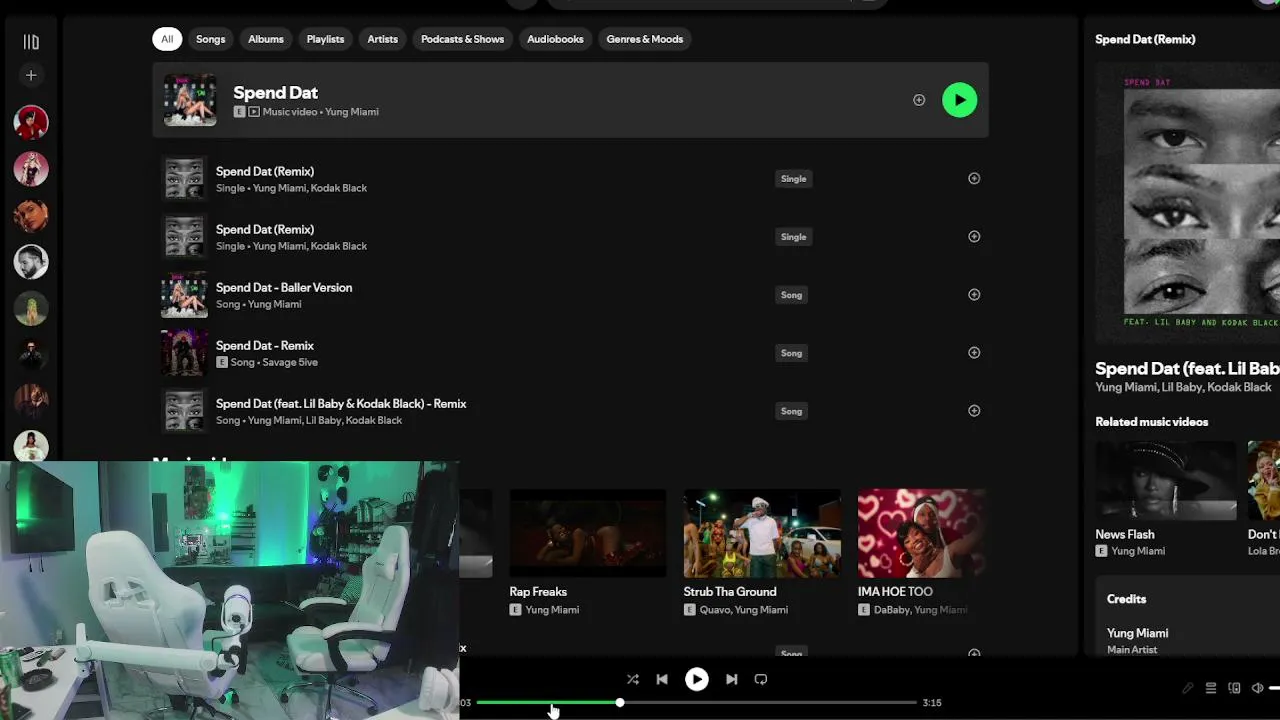1280x720 pixels.
Task: Open the Rap Freaks music video thumbnail
Action: coord(588,533)
